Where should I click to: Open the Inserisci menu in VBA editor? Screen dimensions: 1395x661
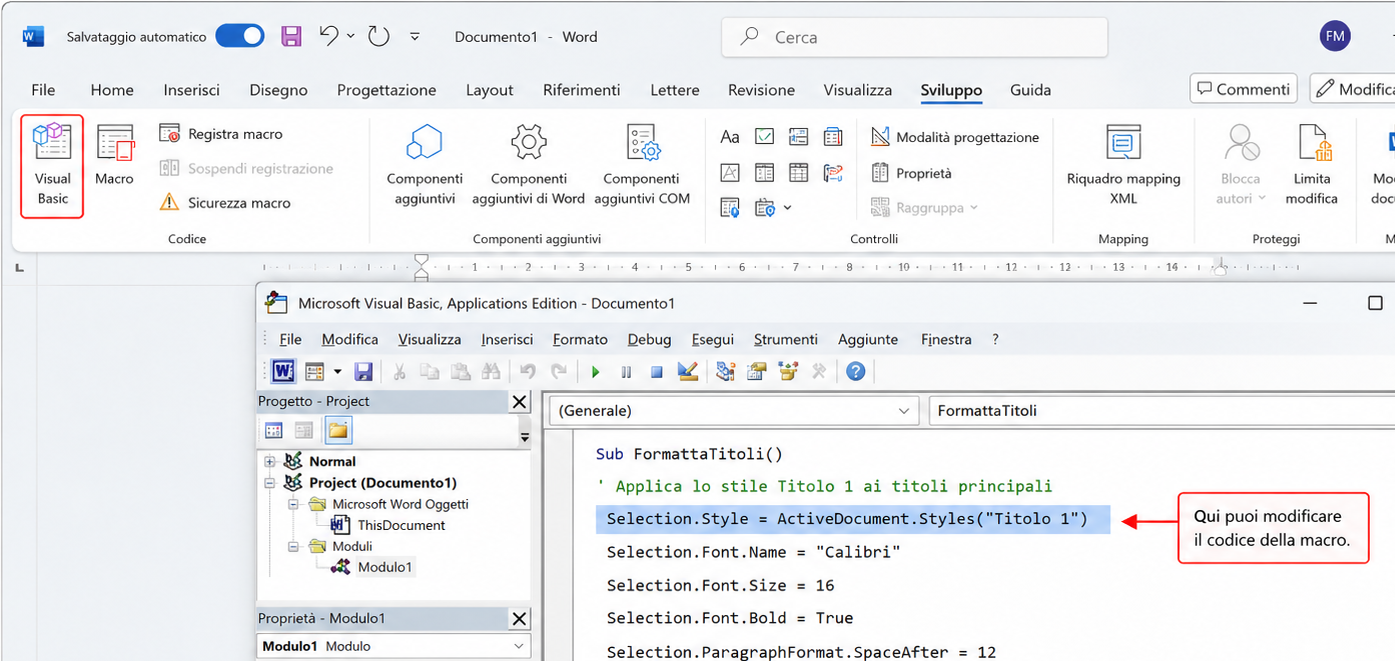[507, 339]
